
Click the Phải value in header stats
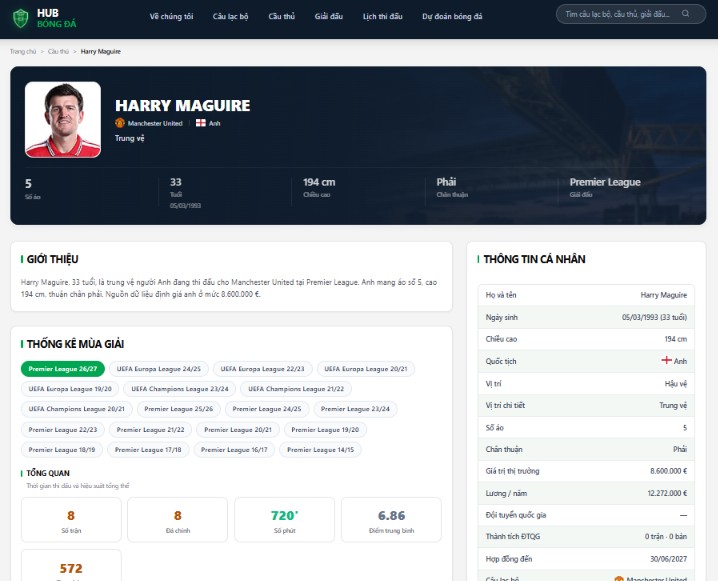(446, 182)
